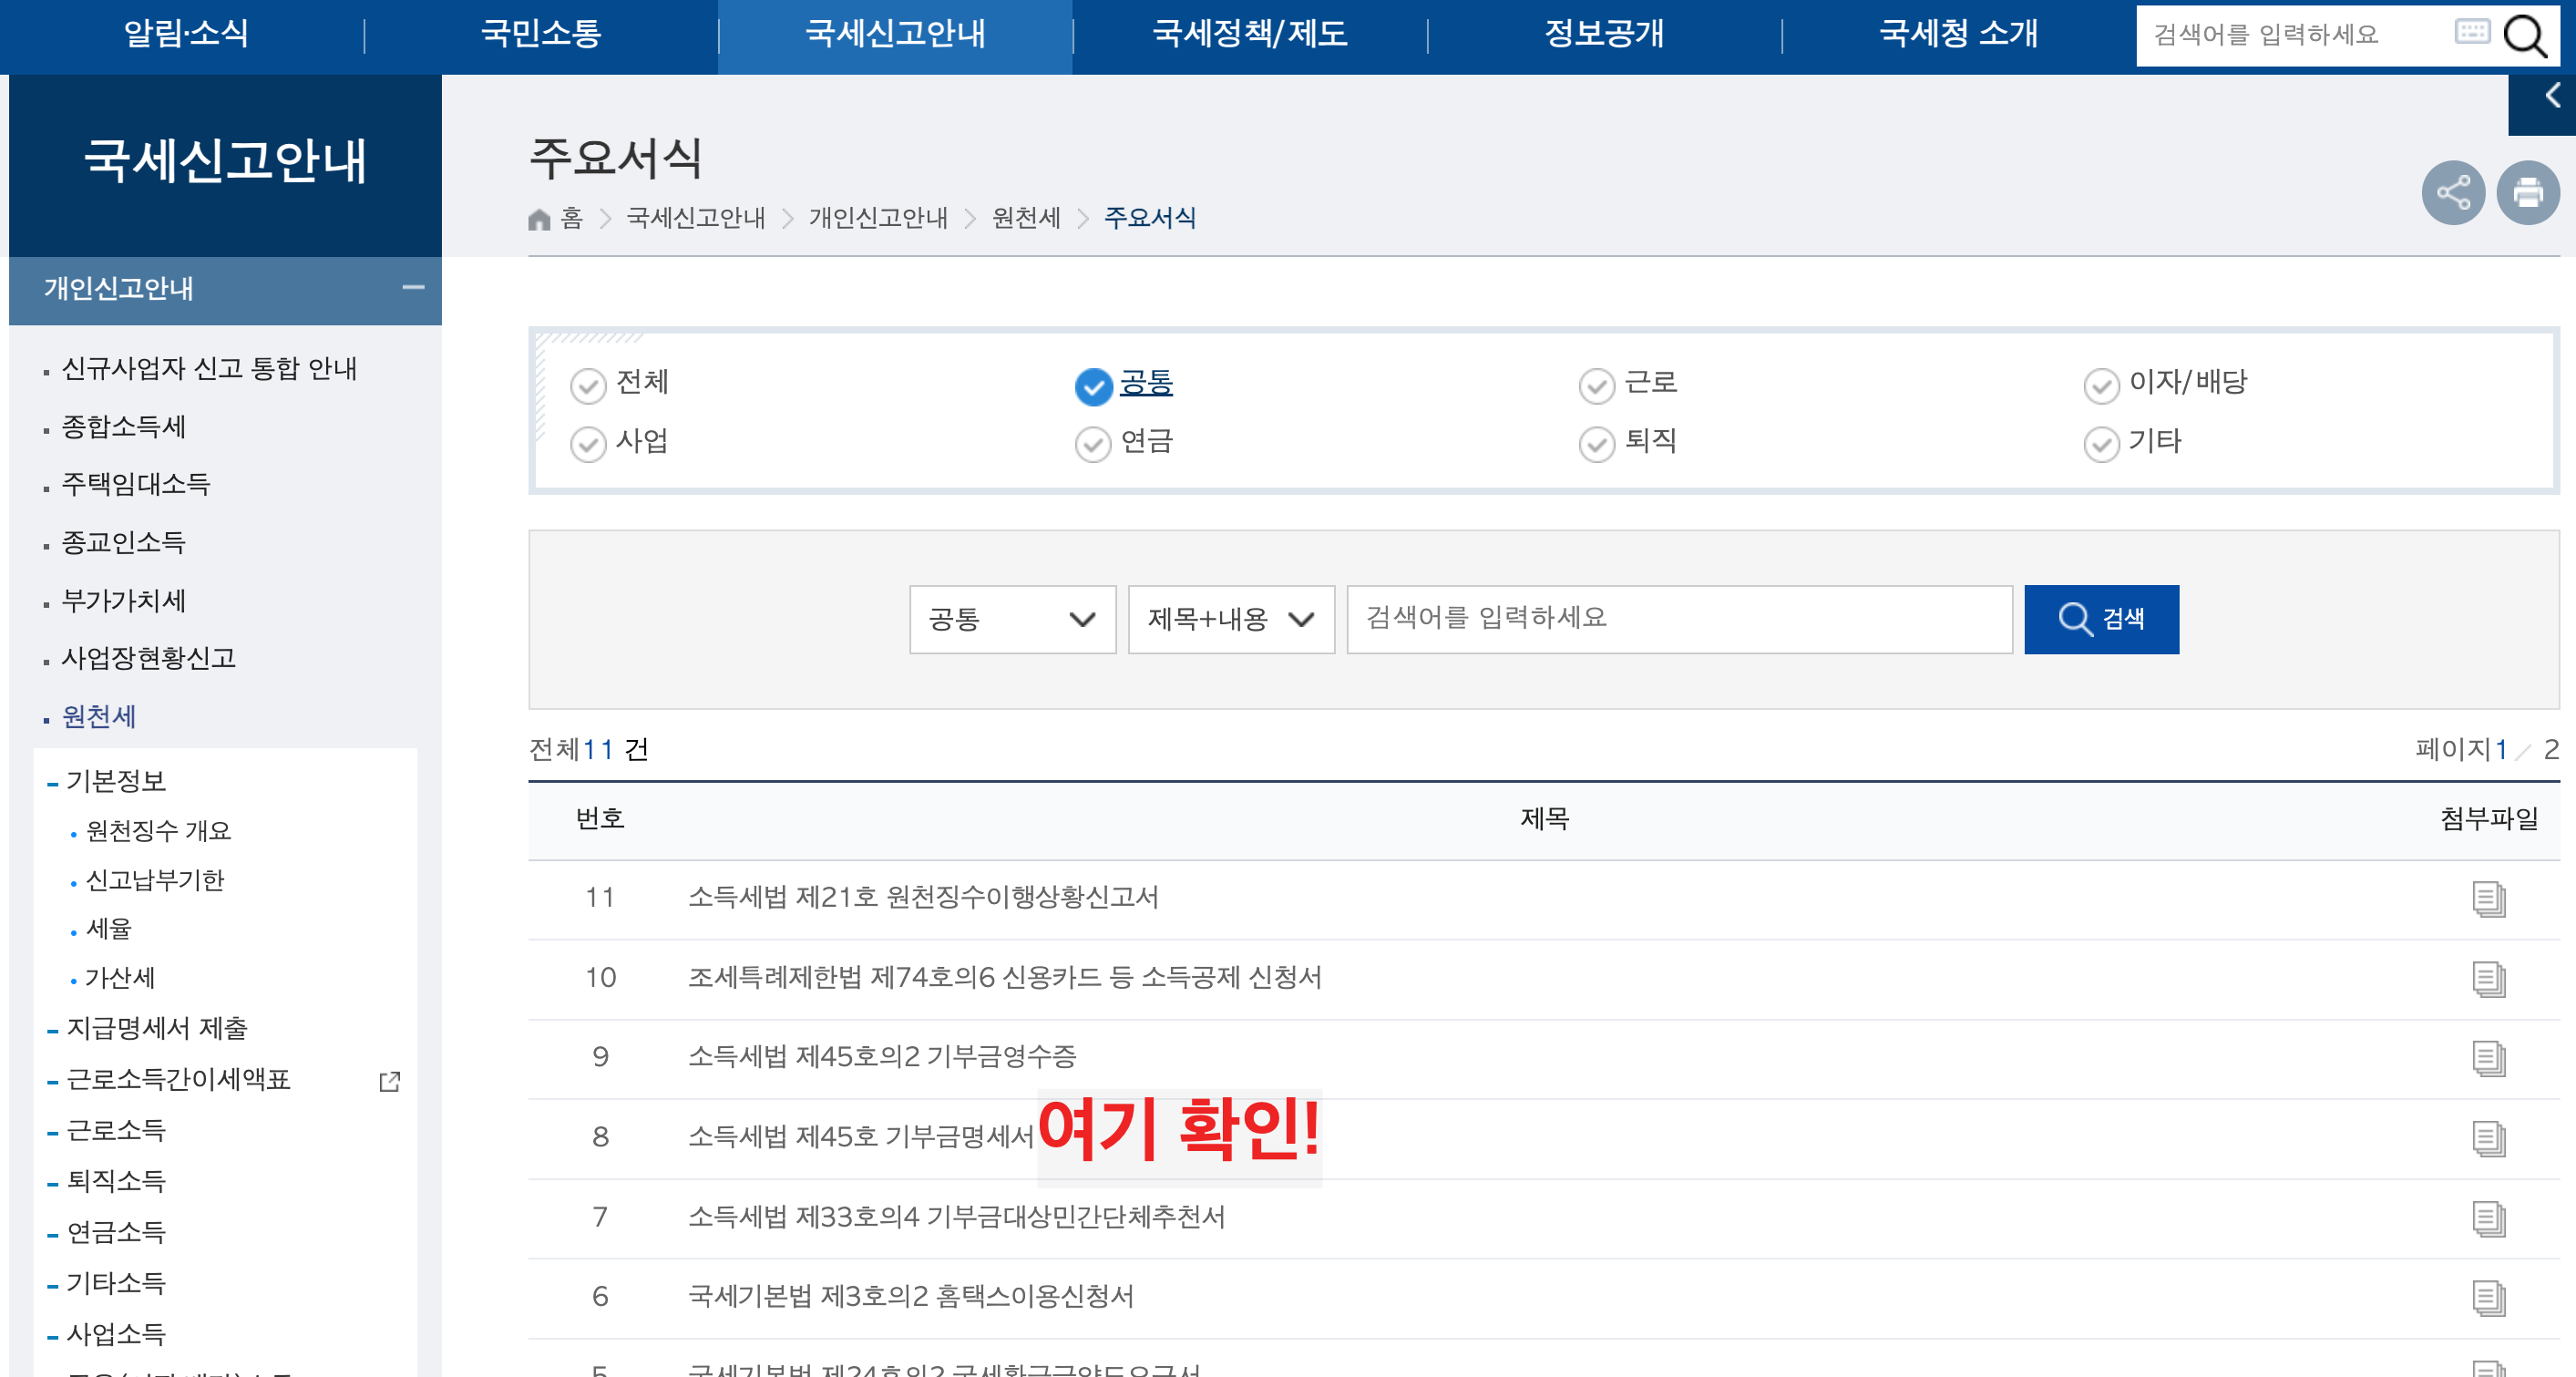Open the 공통 category dropdown
Screen dimensions: 2576x1377
point(1011,619)
